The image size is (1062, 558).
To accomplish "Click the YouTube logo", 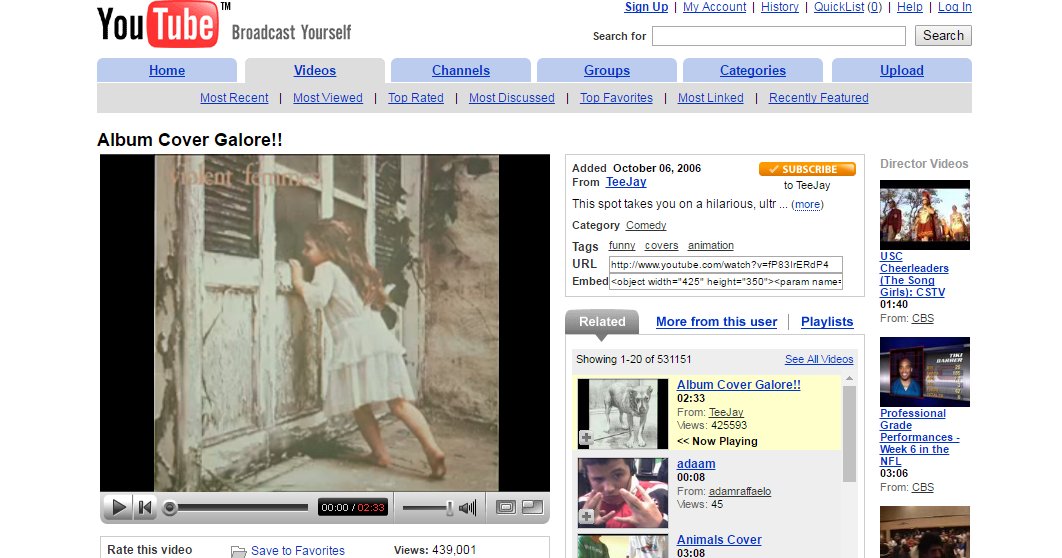I will 158,24.
